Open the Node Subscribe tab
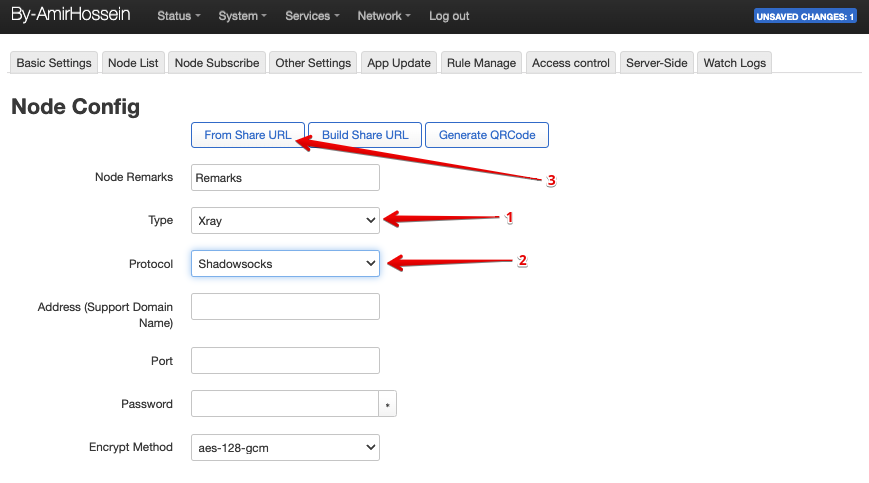 point(217,62)
